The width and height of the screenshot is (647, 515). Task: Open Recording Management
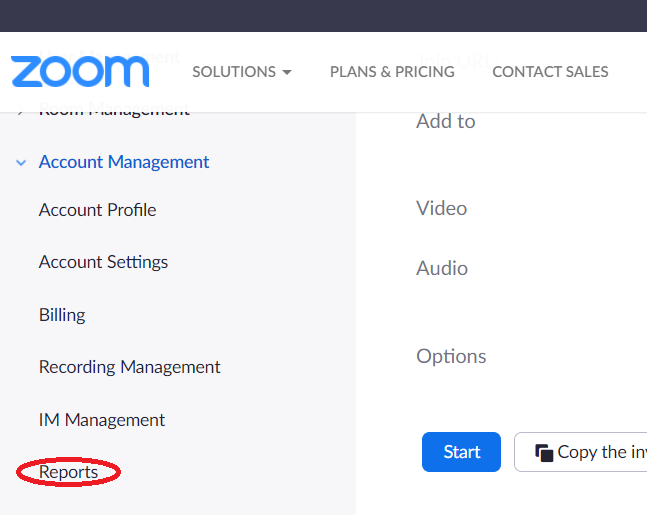[x=130, y=367]
